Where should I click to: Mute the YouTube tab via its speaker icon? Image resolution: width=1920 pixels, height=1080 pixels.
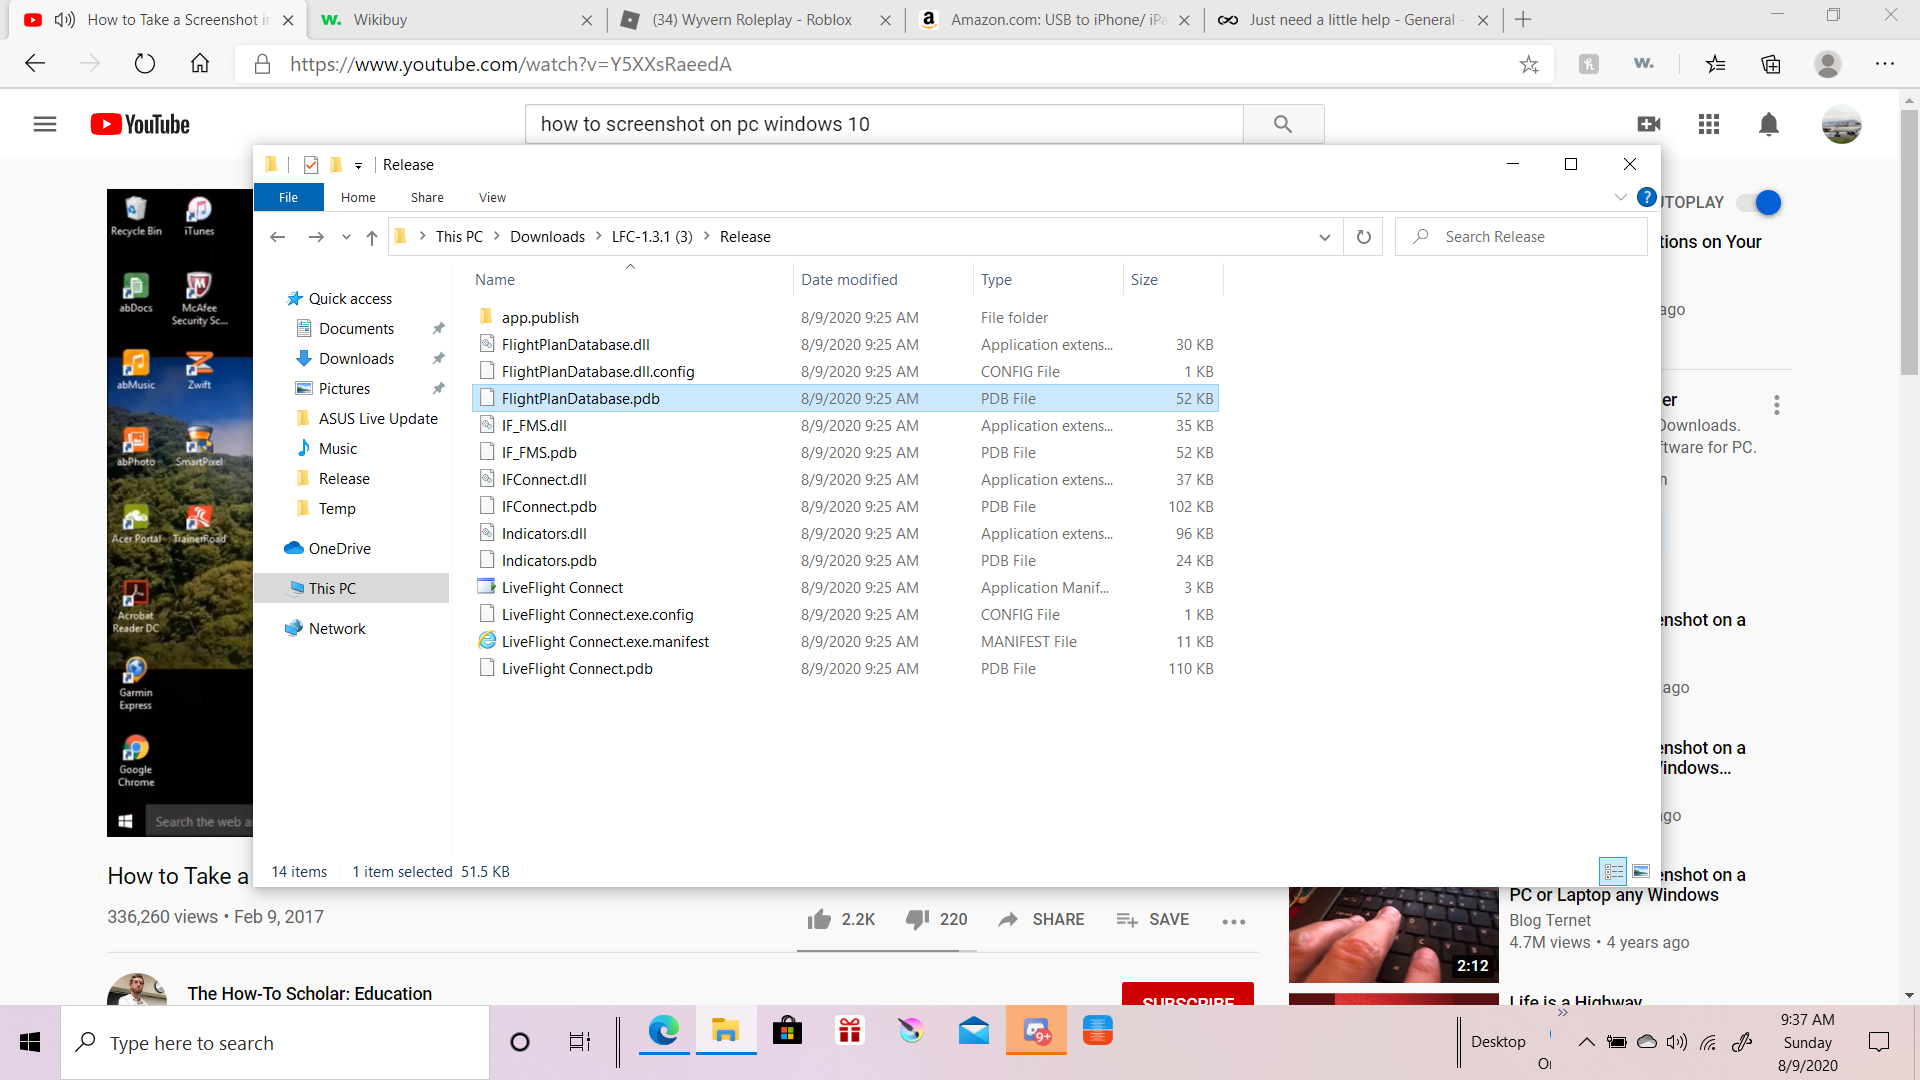tap(65, 20)
